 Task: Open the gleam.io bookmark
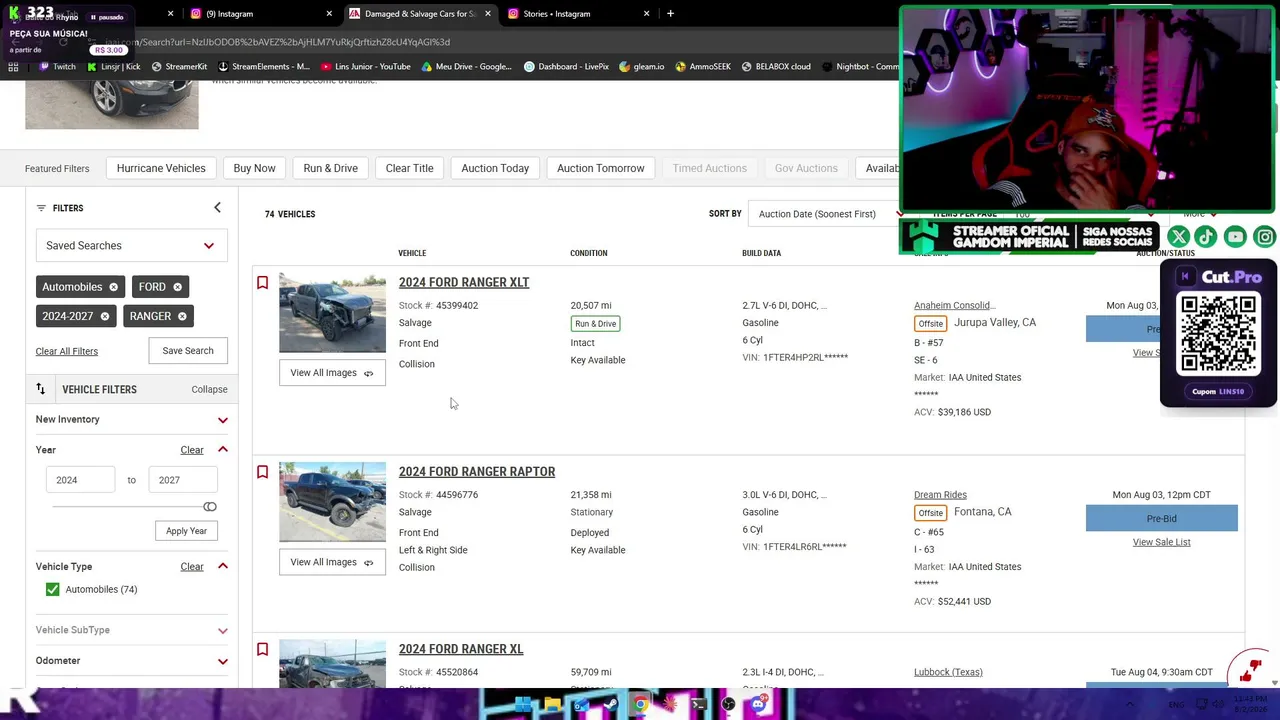(x=641, y=67)
